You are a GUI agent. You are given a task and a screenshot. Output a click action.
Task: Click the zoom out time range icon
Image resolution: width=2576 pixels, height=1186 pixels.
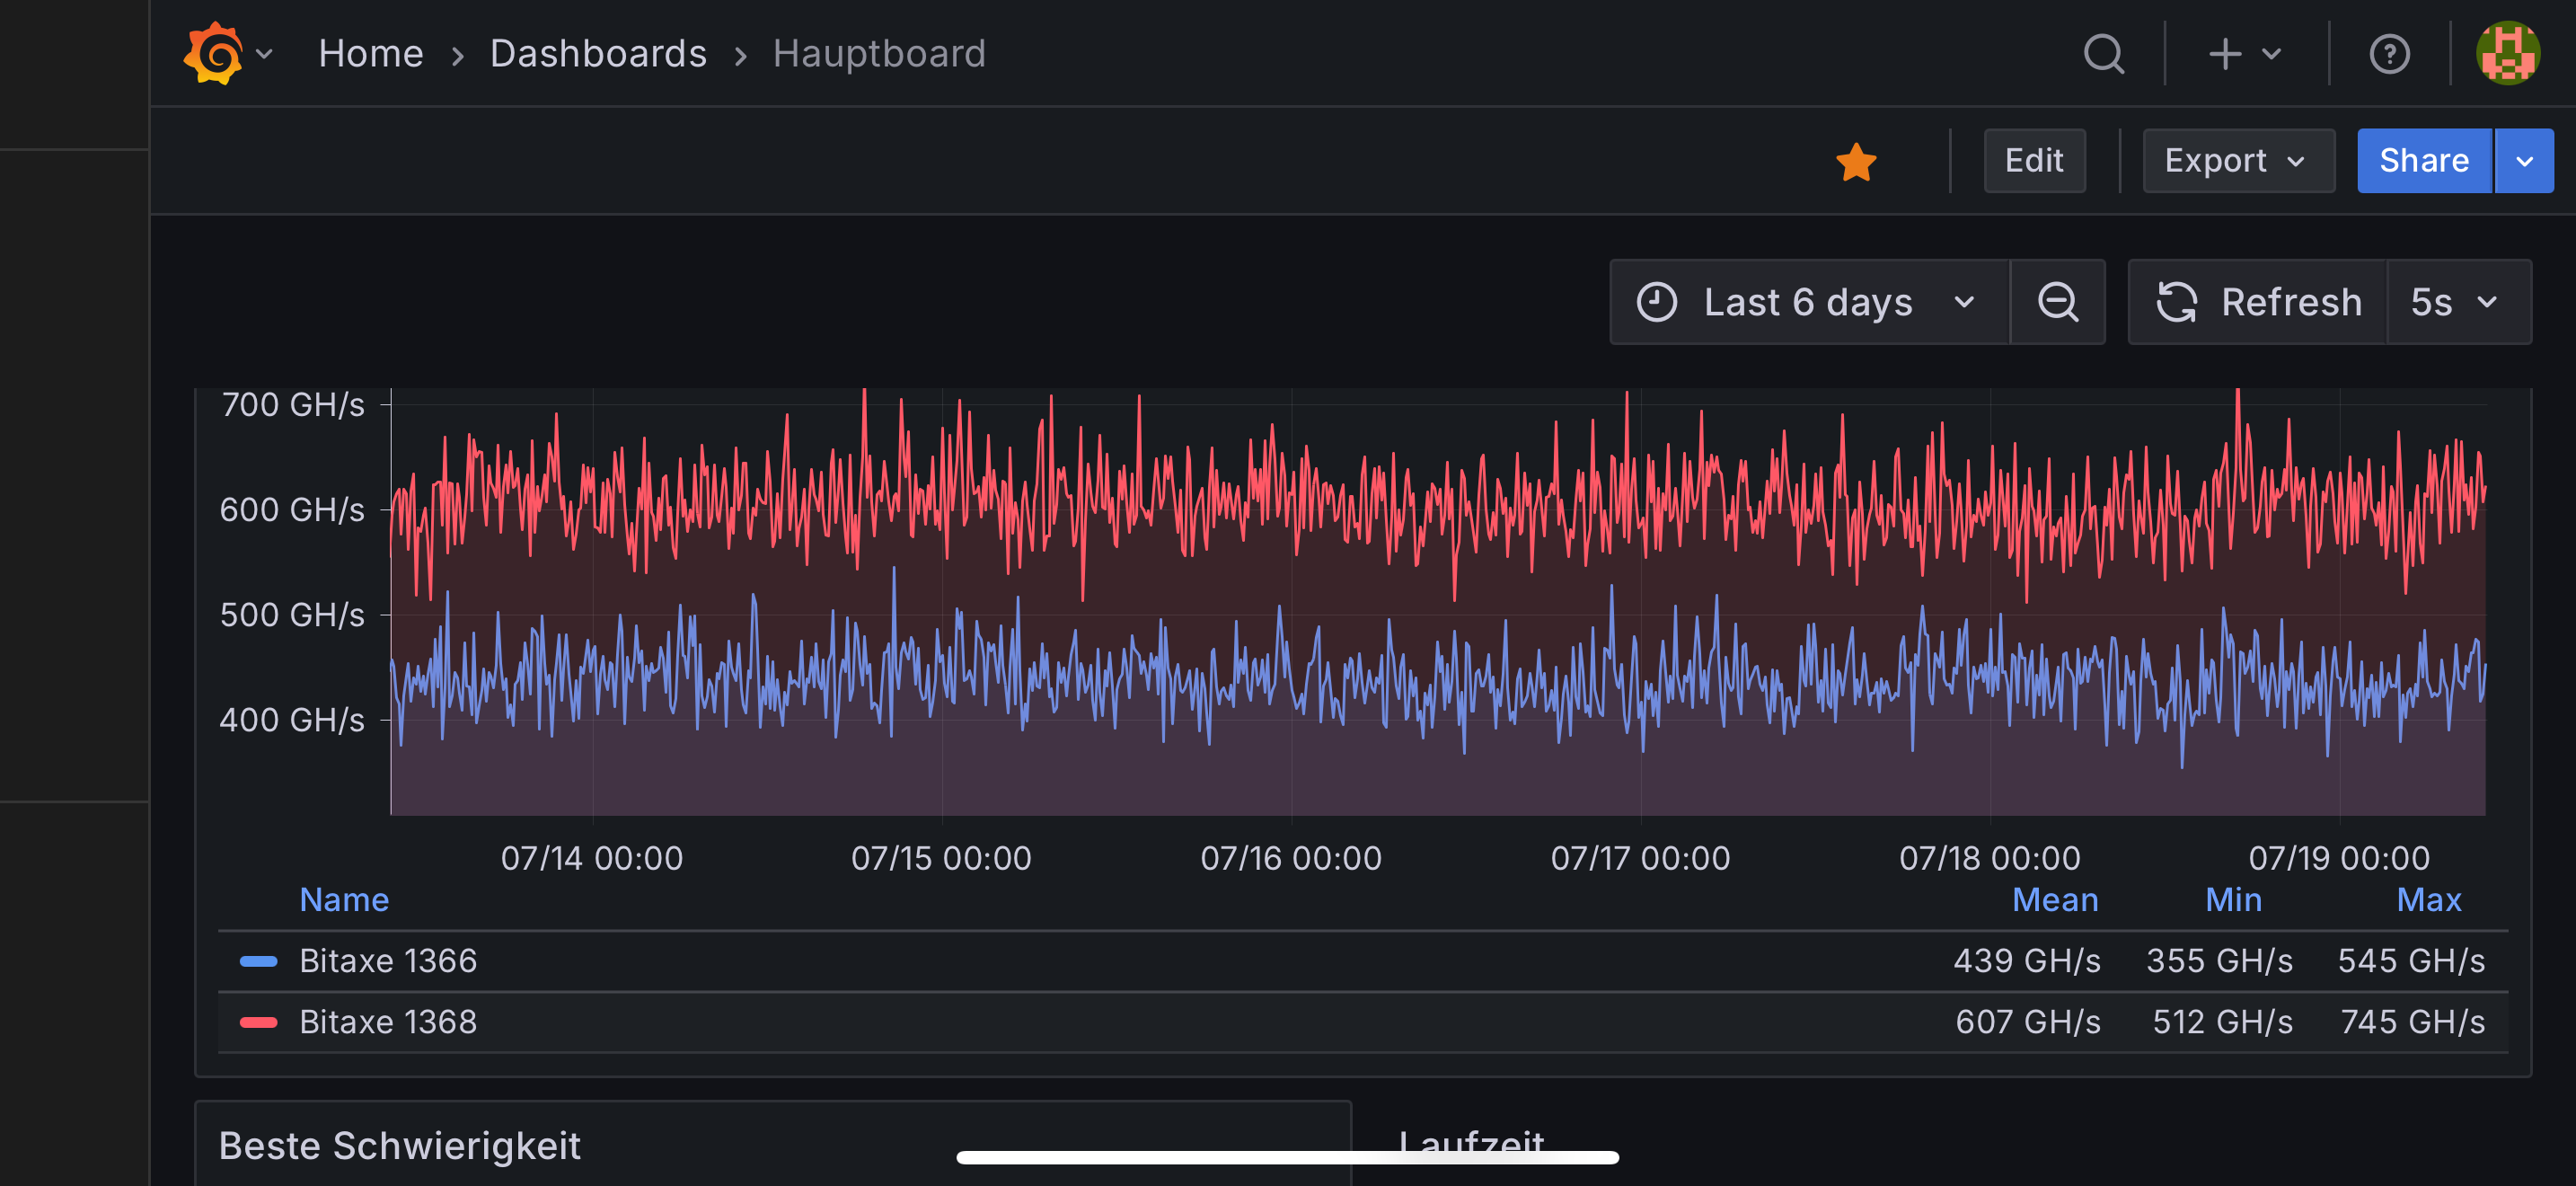click(2058, 303)
